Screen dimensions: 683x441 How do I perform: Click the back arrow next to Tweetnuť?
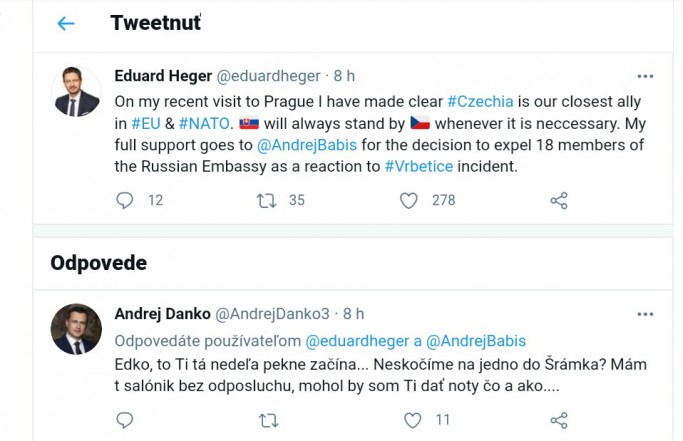click(66, 24)
